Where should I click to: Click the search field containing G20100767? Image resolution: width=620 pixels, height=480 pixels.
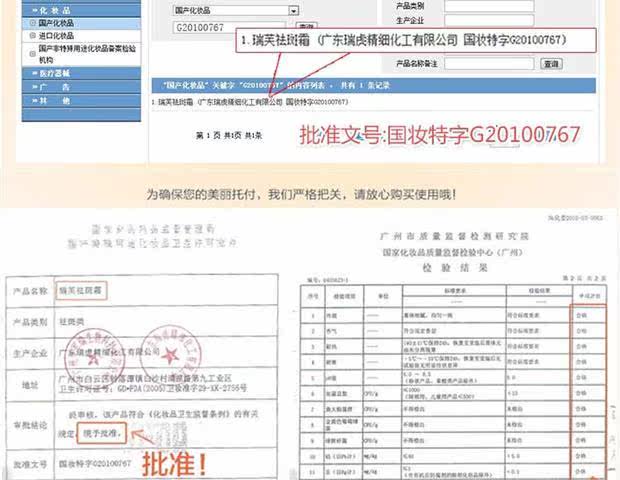(229, 28)
